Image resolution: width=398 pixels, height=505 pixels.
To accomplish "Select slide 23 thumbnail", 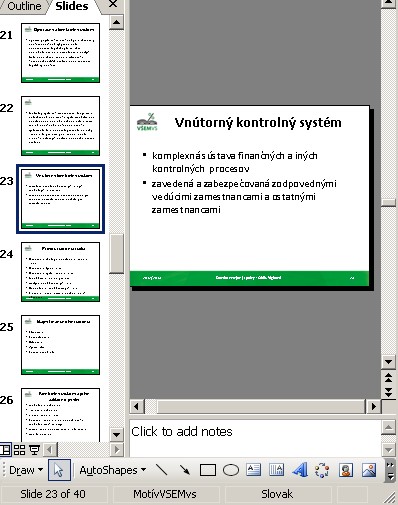I will pyautogui.click(x=60, y=199).
